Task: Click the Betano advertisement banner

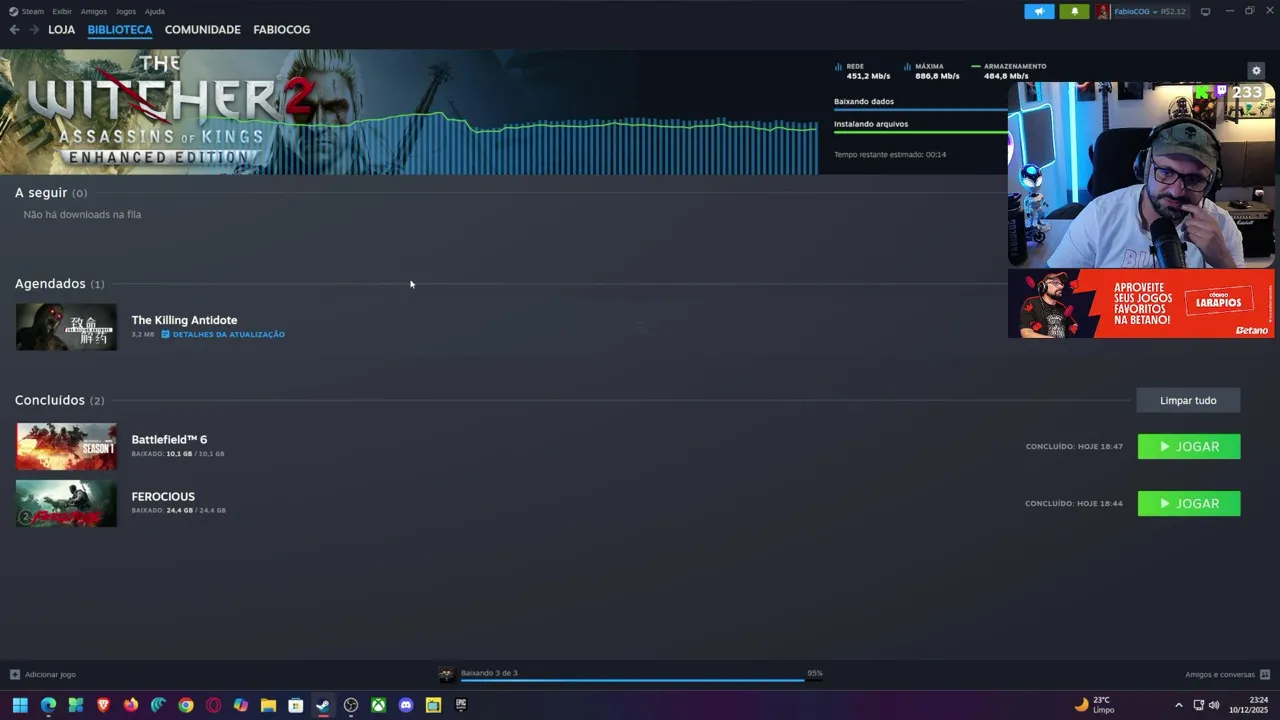Action: (1141, 303)
